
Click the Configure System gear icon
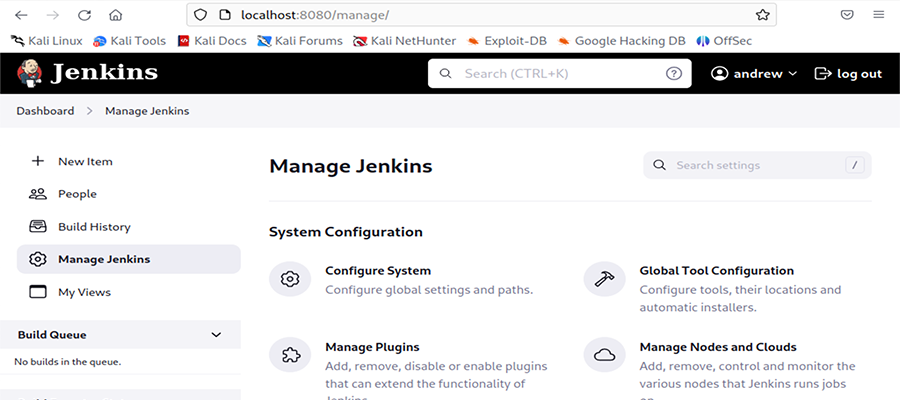tap(290, 279)
